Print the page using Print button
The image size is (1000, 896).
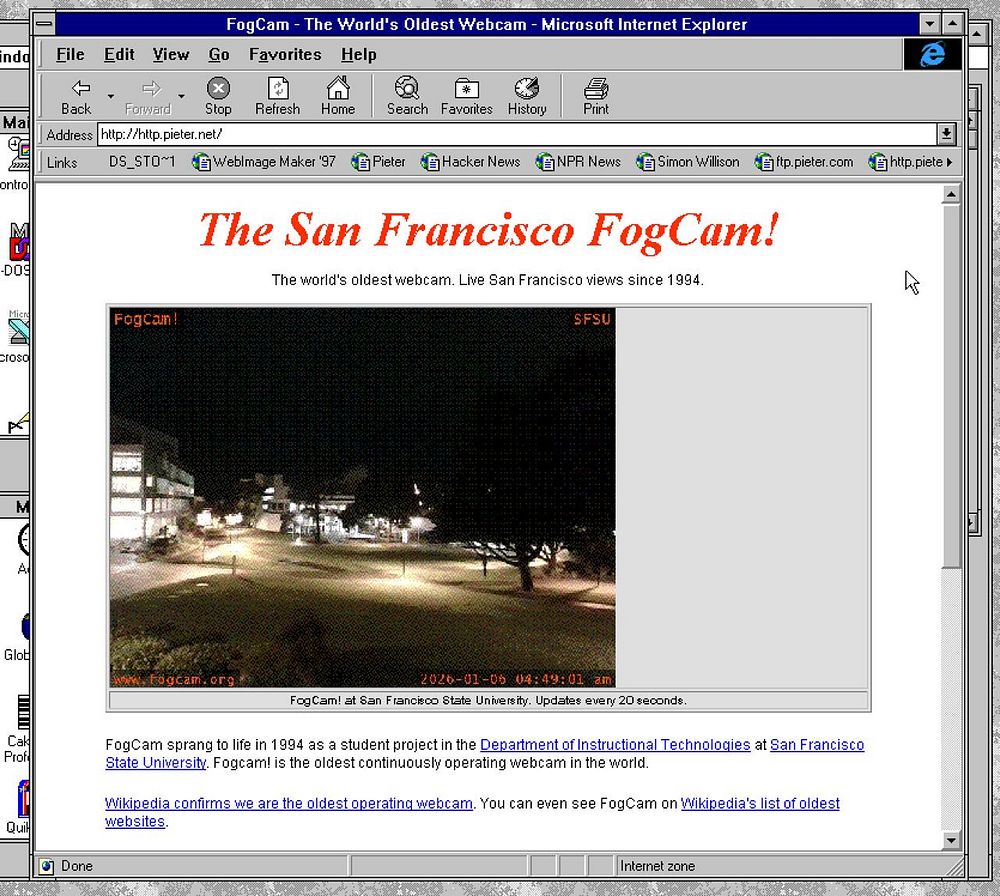pos(596,96)
